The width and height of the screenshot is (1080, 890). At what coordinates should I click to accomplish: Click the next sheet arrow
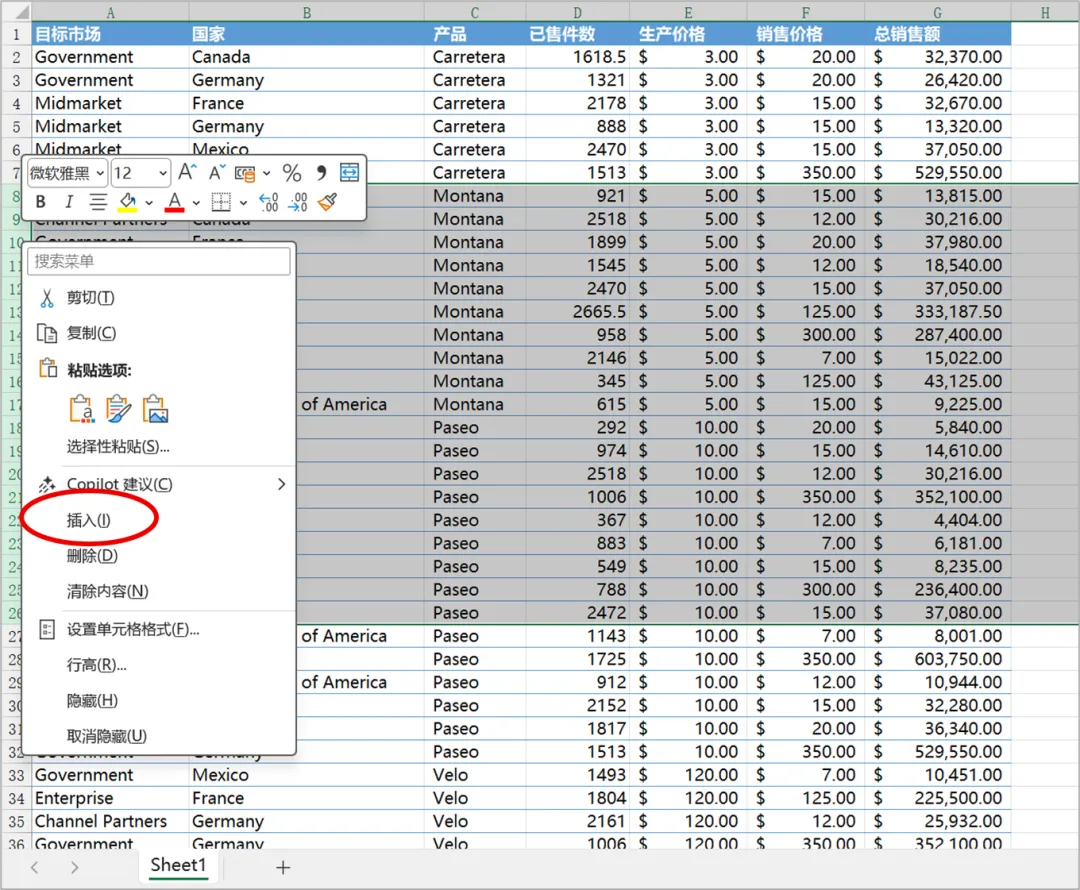click(74, 867)
